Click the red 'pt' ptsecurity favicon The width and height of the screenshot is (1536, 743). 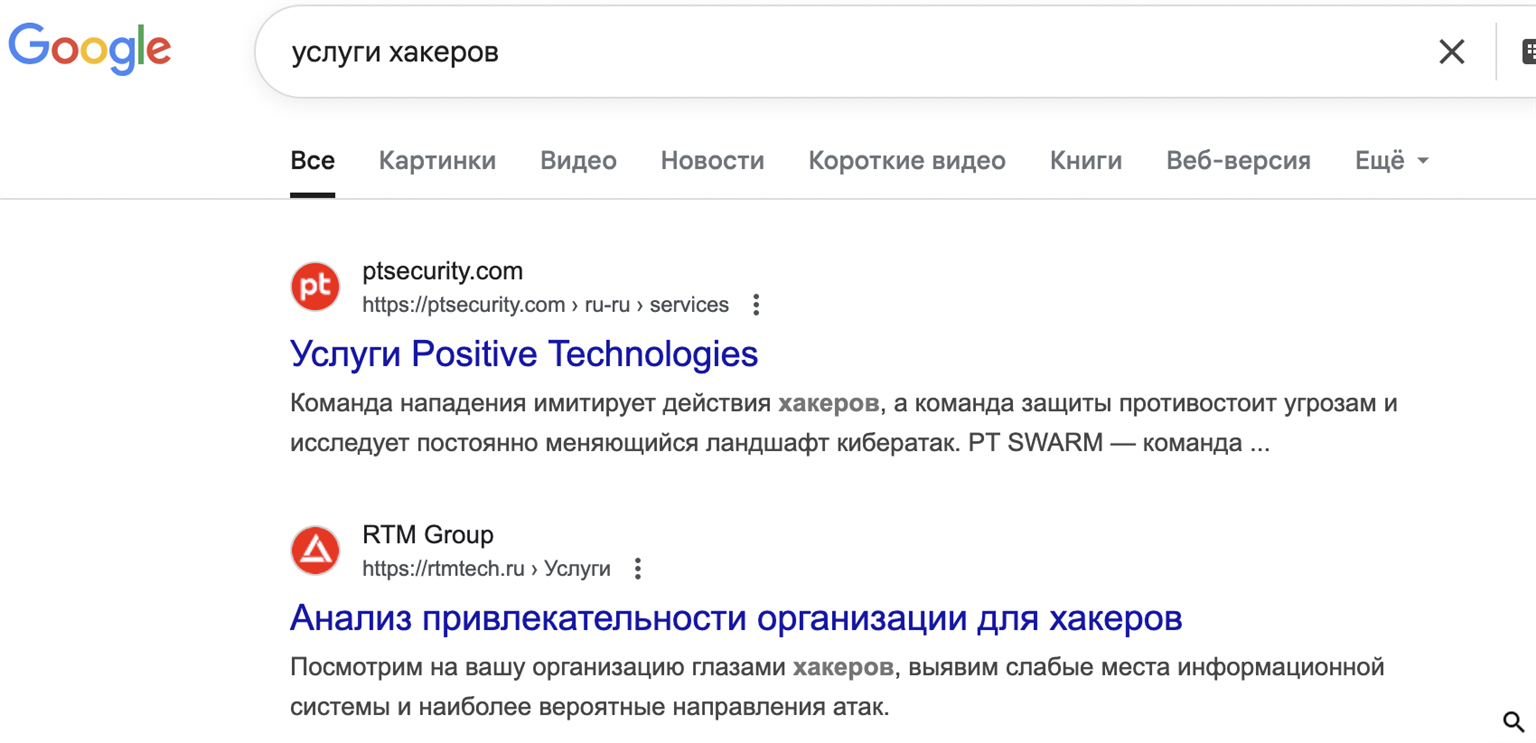tap(315, 287)
